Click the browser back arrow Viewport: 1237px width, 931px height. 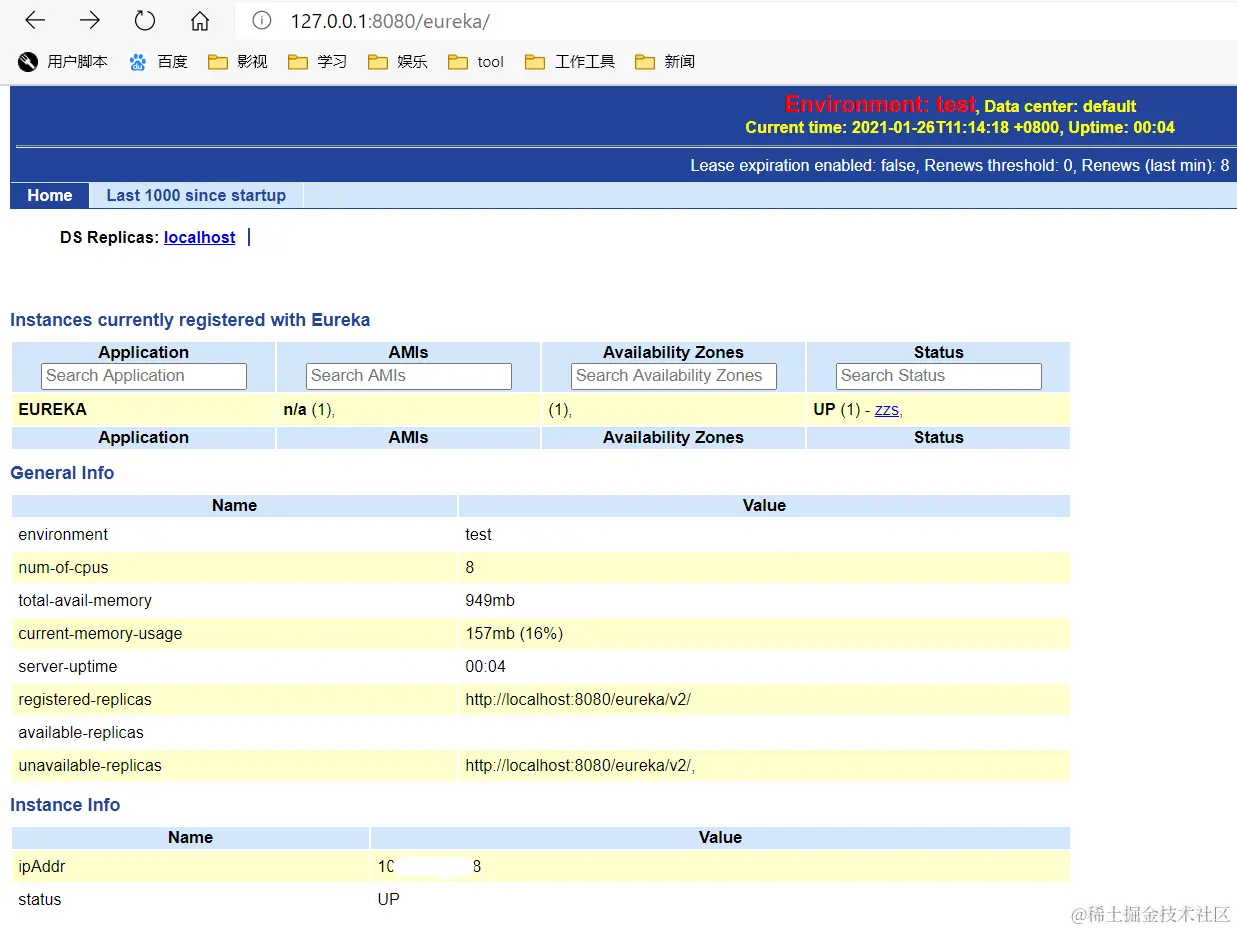point(35,20)
